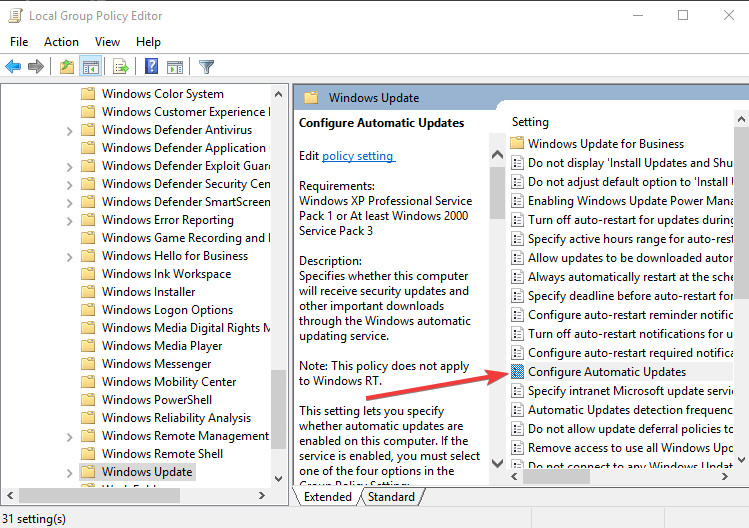Screen dimensions: 749x528
Task: Click icon of Enabling Windows Update Power Management
Action: point(517,201)
